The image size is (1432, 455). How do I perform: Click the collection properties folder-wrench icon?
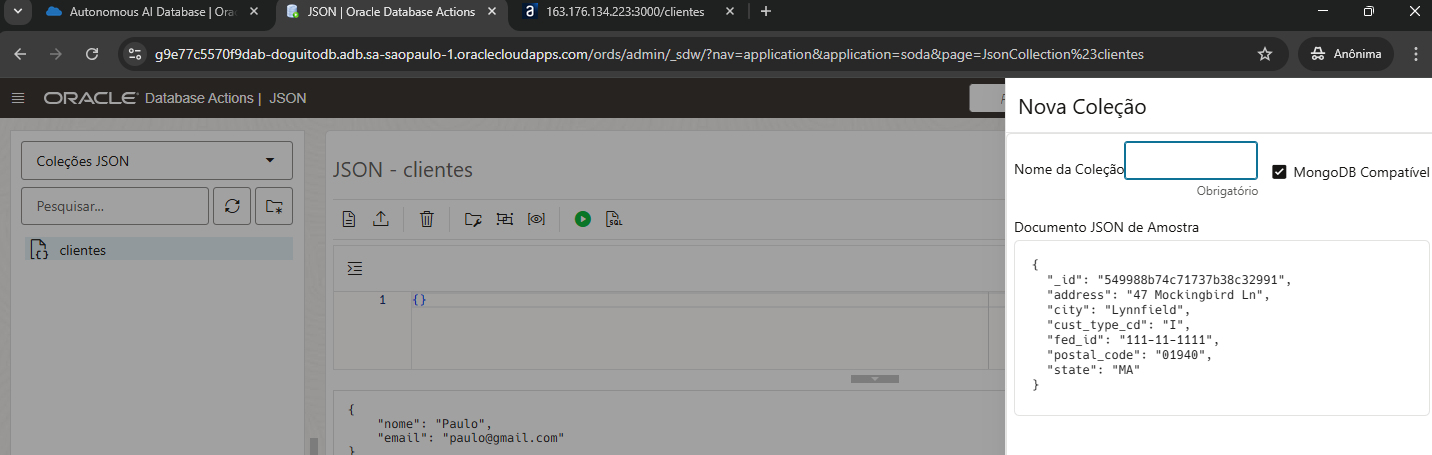click(473, 219)
